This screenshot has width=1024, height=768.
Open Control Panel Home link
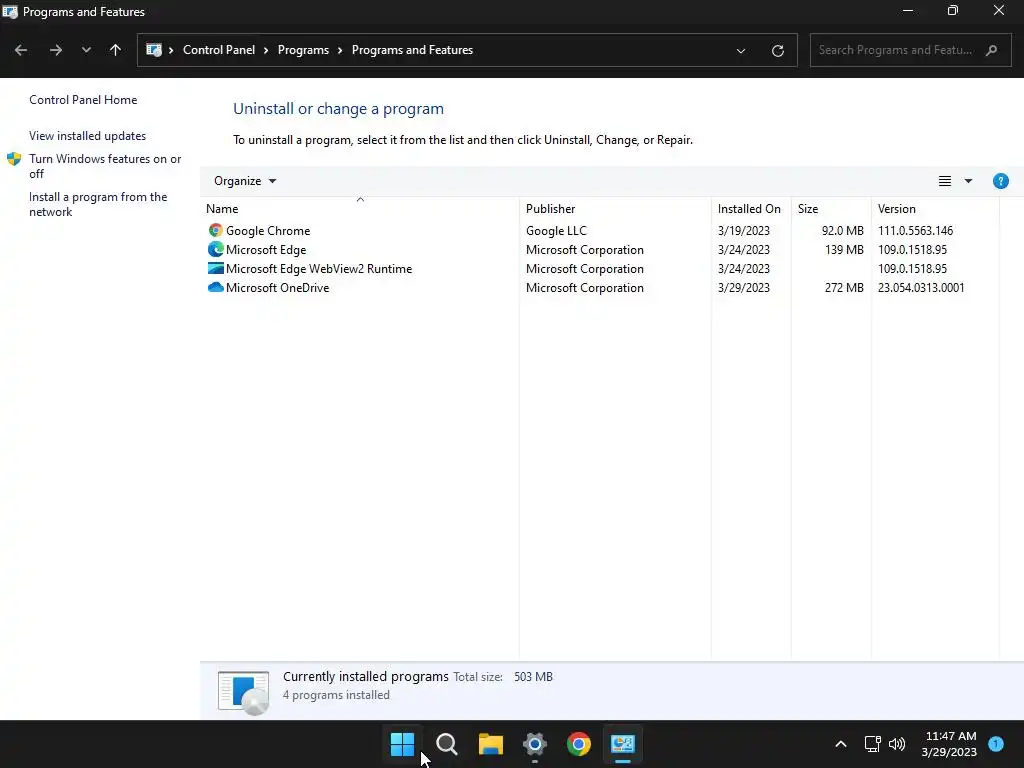point(83,100)
